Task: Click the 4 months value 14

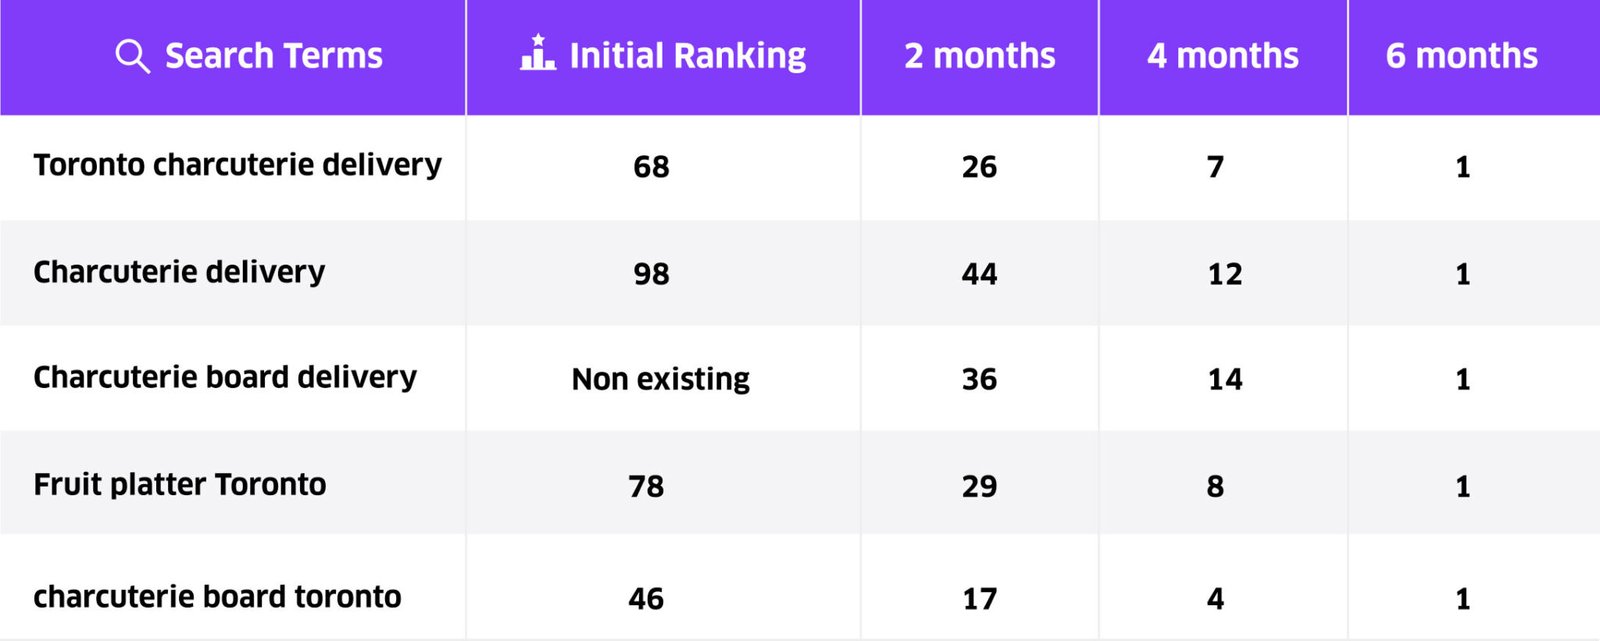Action: point(1224,379)
